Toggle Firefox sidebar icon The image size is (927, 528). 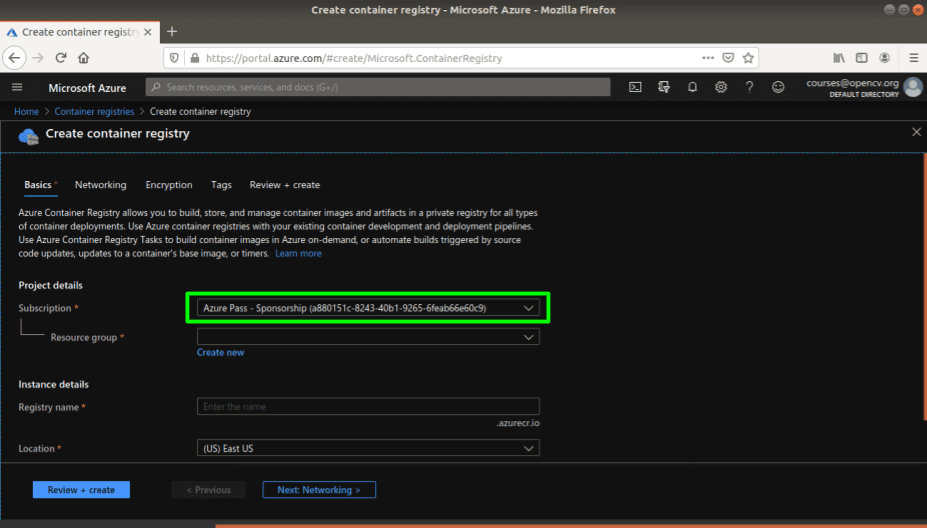861,58
